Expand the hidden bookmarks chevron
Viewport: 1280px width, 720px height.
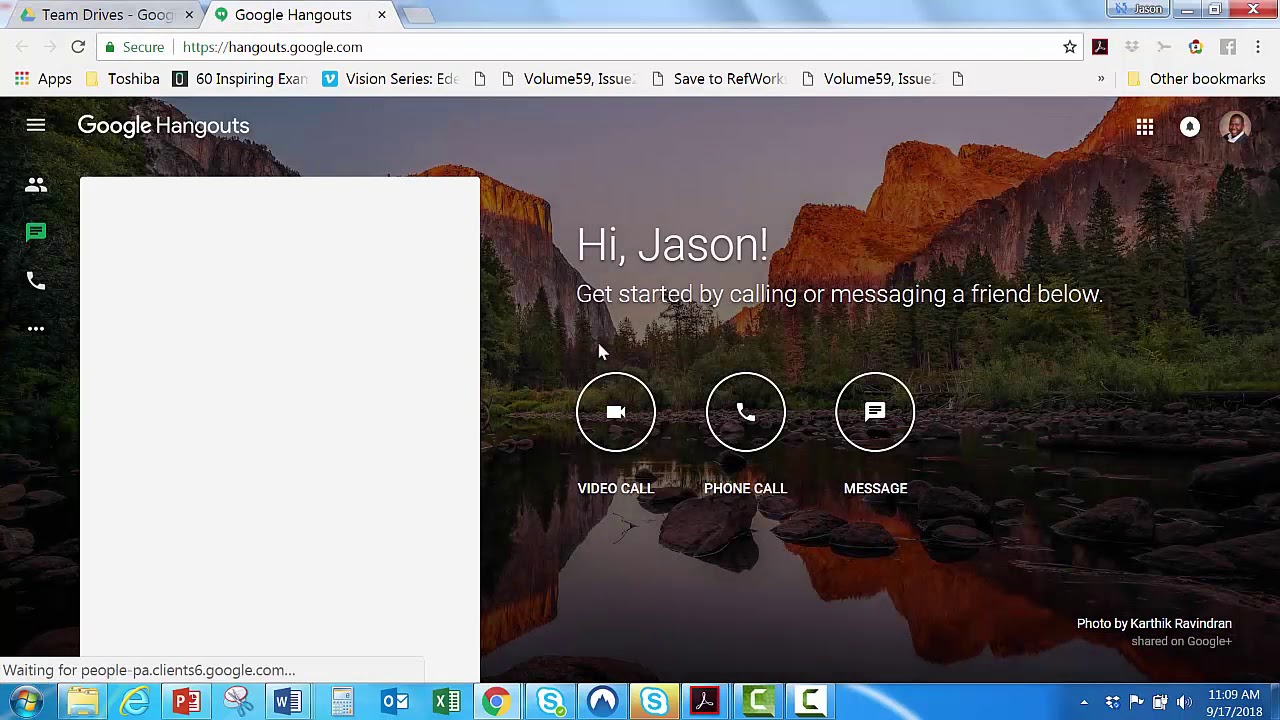click(1101, 79)
